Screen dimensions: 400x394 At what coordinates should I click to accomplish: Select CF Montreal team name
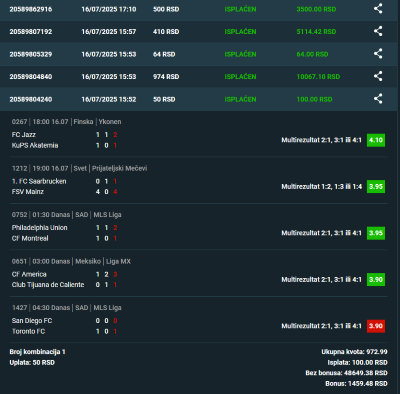pos(30,238)
